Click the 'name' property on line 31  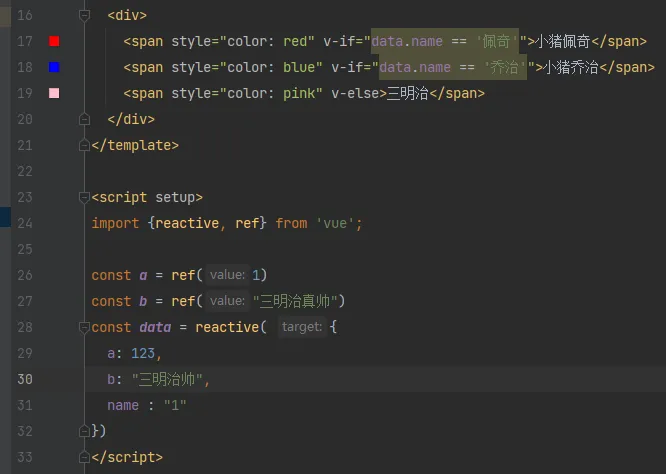click(x=123, y=406)
